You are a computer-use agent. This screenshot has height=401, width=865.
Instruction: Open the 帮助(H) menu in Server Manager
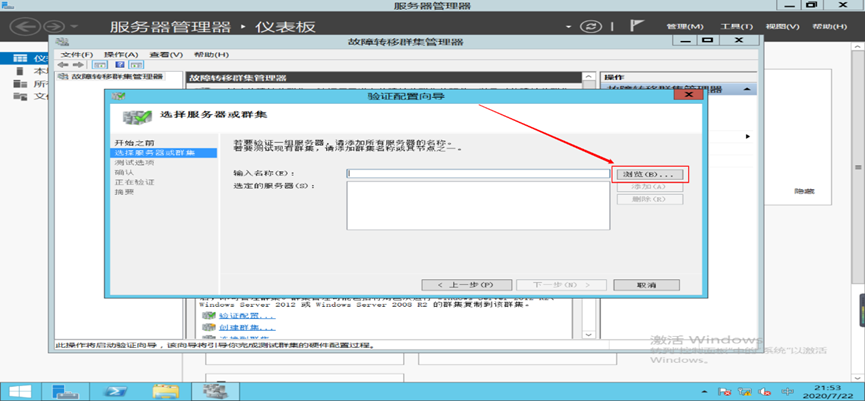[829, 26]
